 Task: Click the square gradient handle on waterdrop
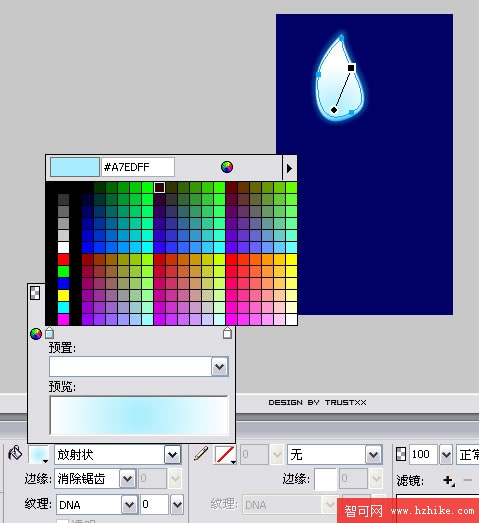(x=351, y=68)
